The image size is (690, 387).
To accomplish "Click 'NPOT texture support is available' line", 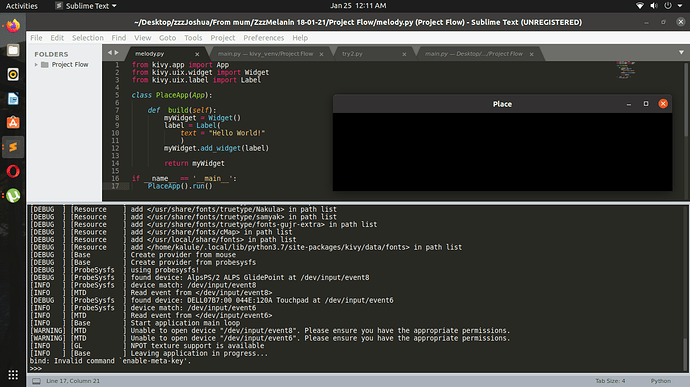I will tap(197, 346).
